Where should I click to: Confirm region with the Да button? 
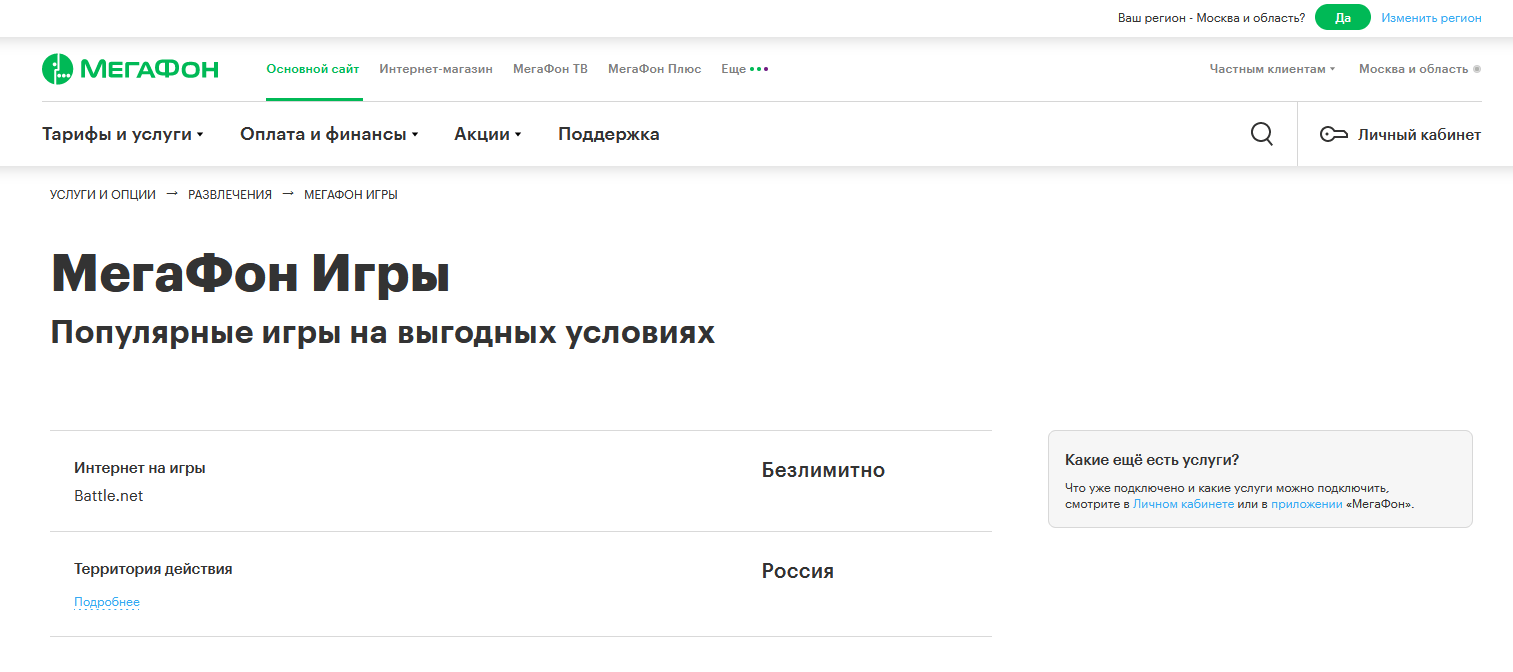(x=1343, y=18)
